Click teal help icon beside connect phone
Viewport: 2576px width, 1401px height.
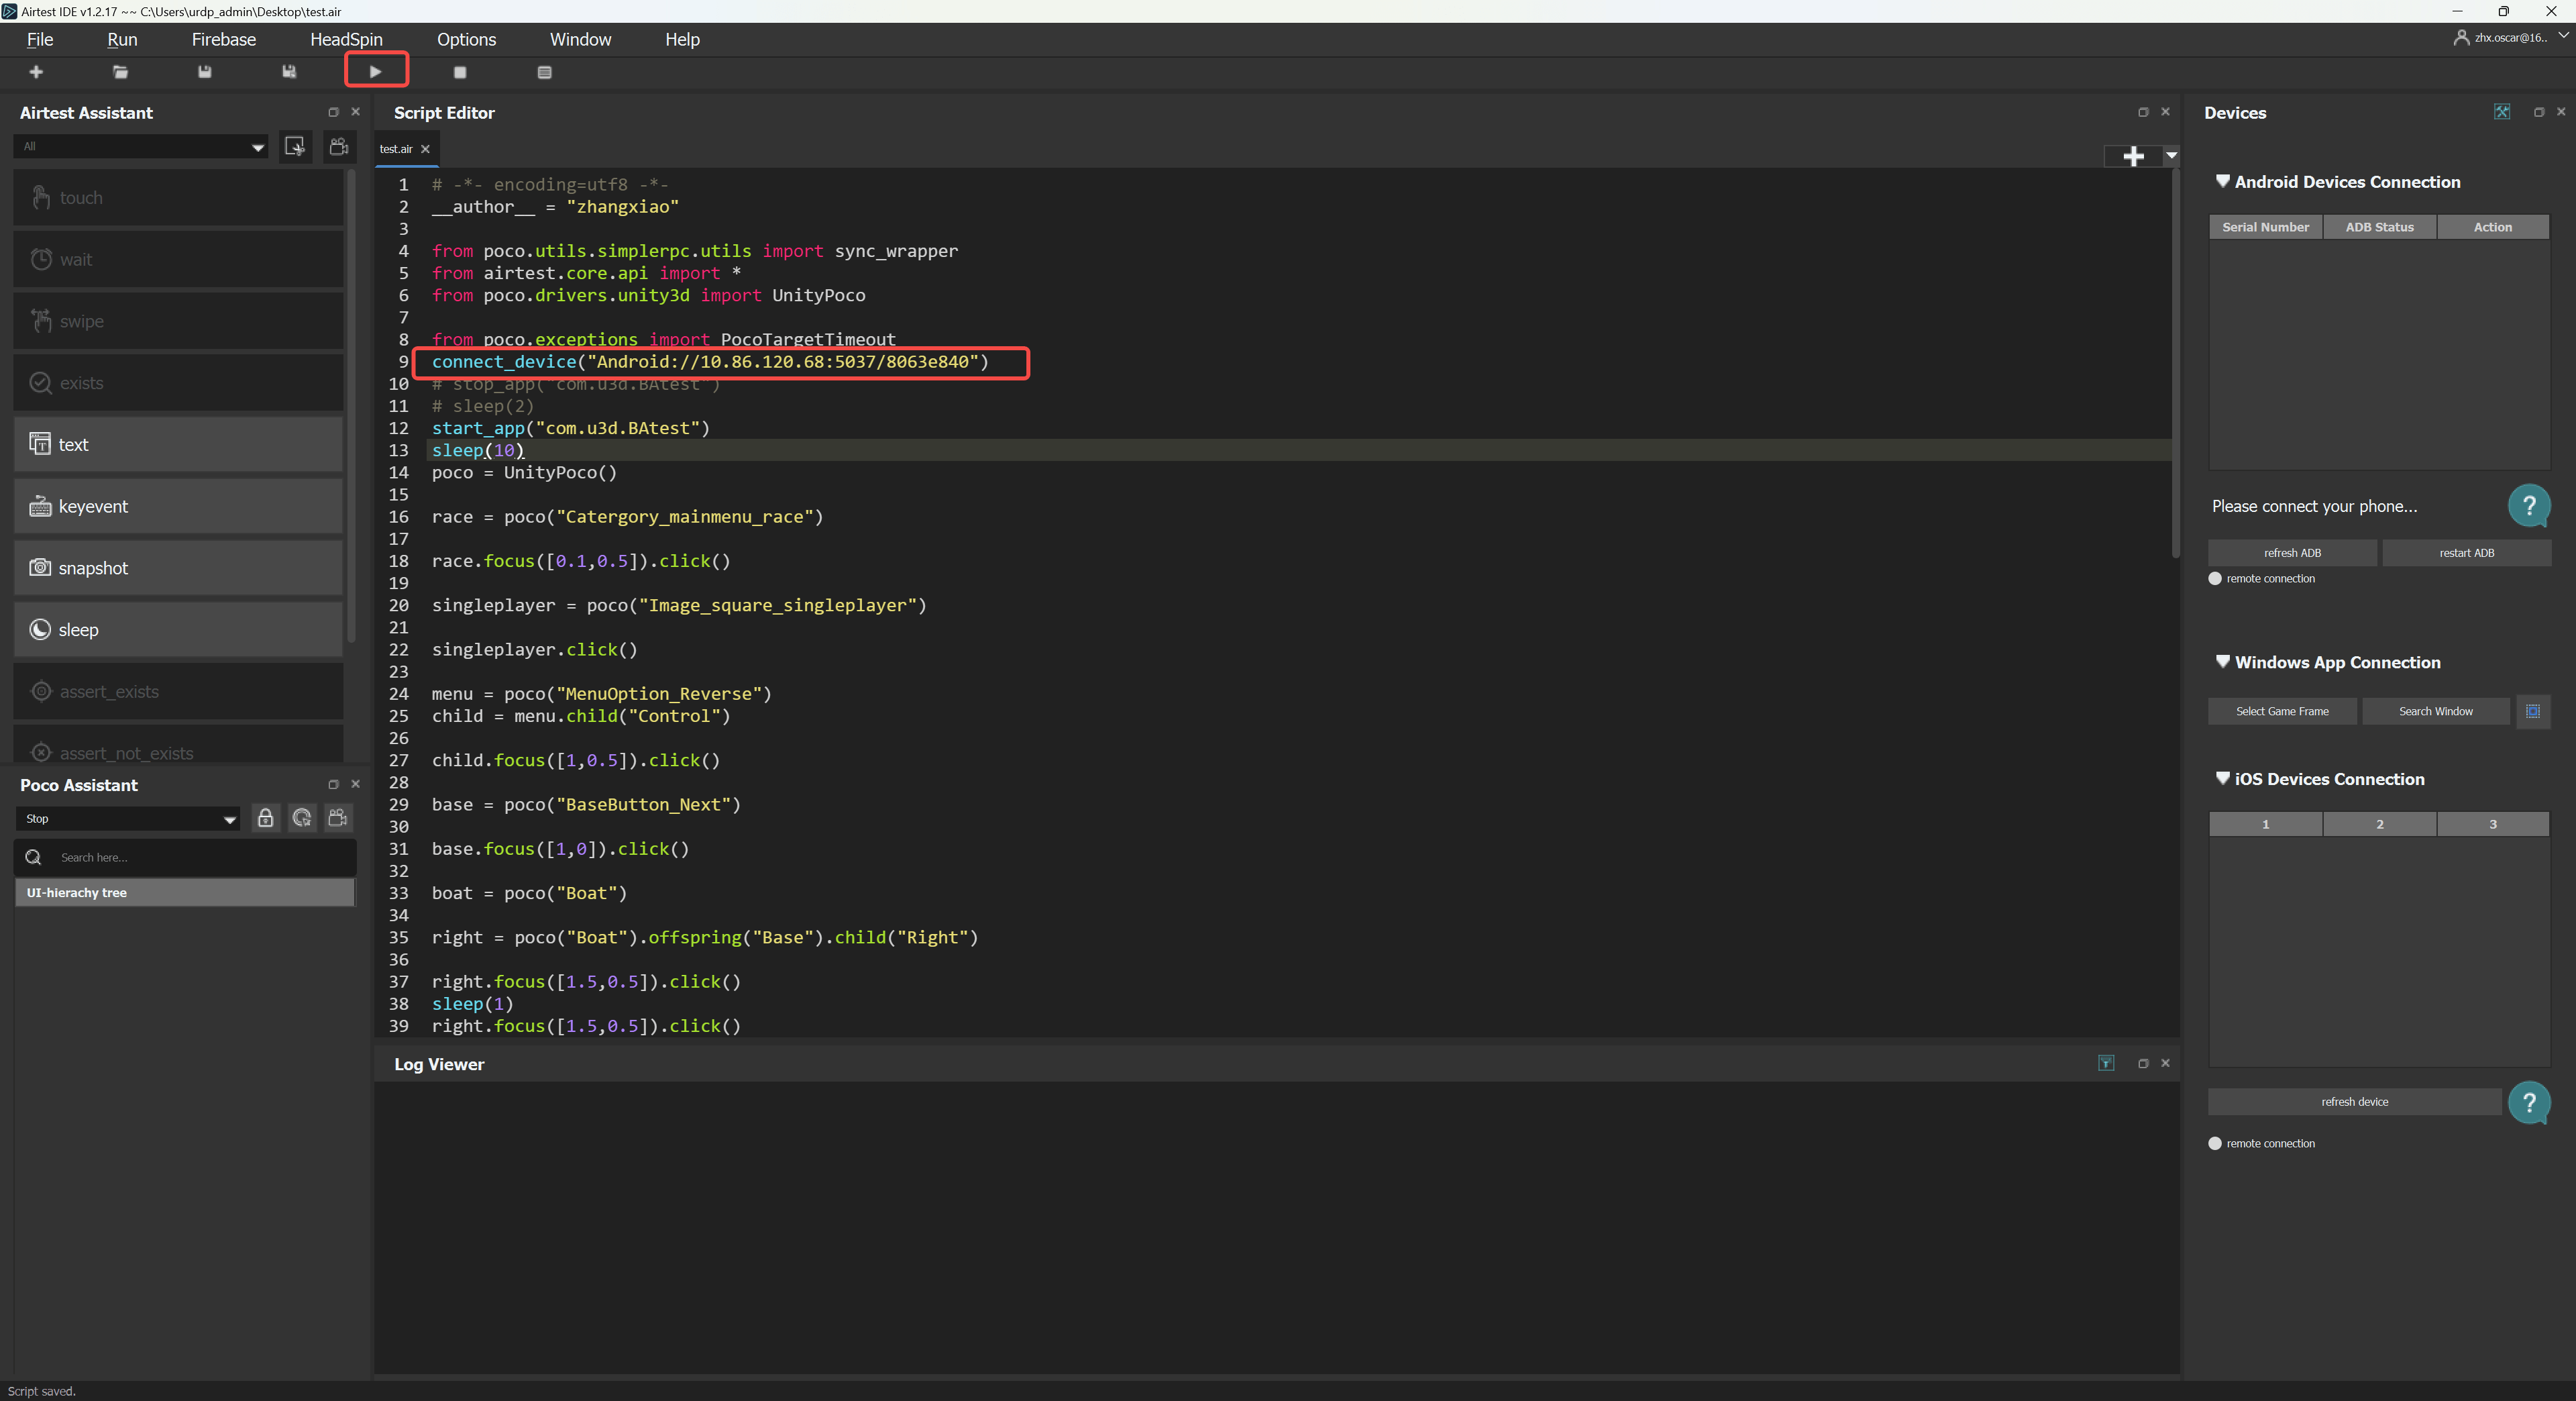coord(2528,506)
